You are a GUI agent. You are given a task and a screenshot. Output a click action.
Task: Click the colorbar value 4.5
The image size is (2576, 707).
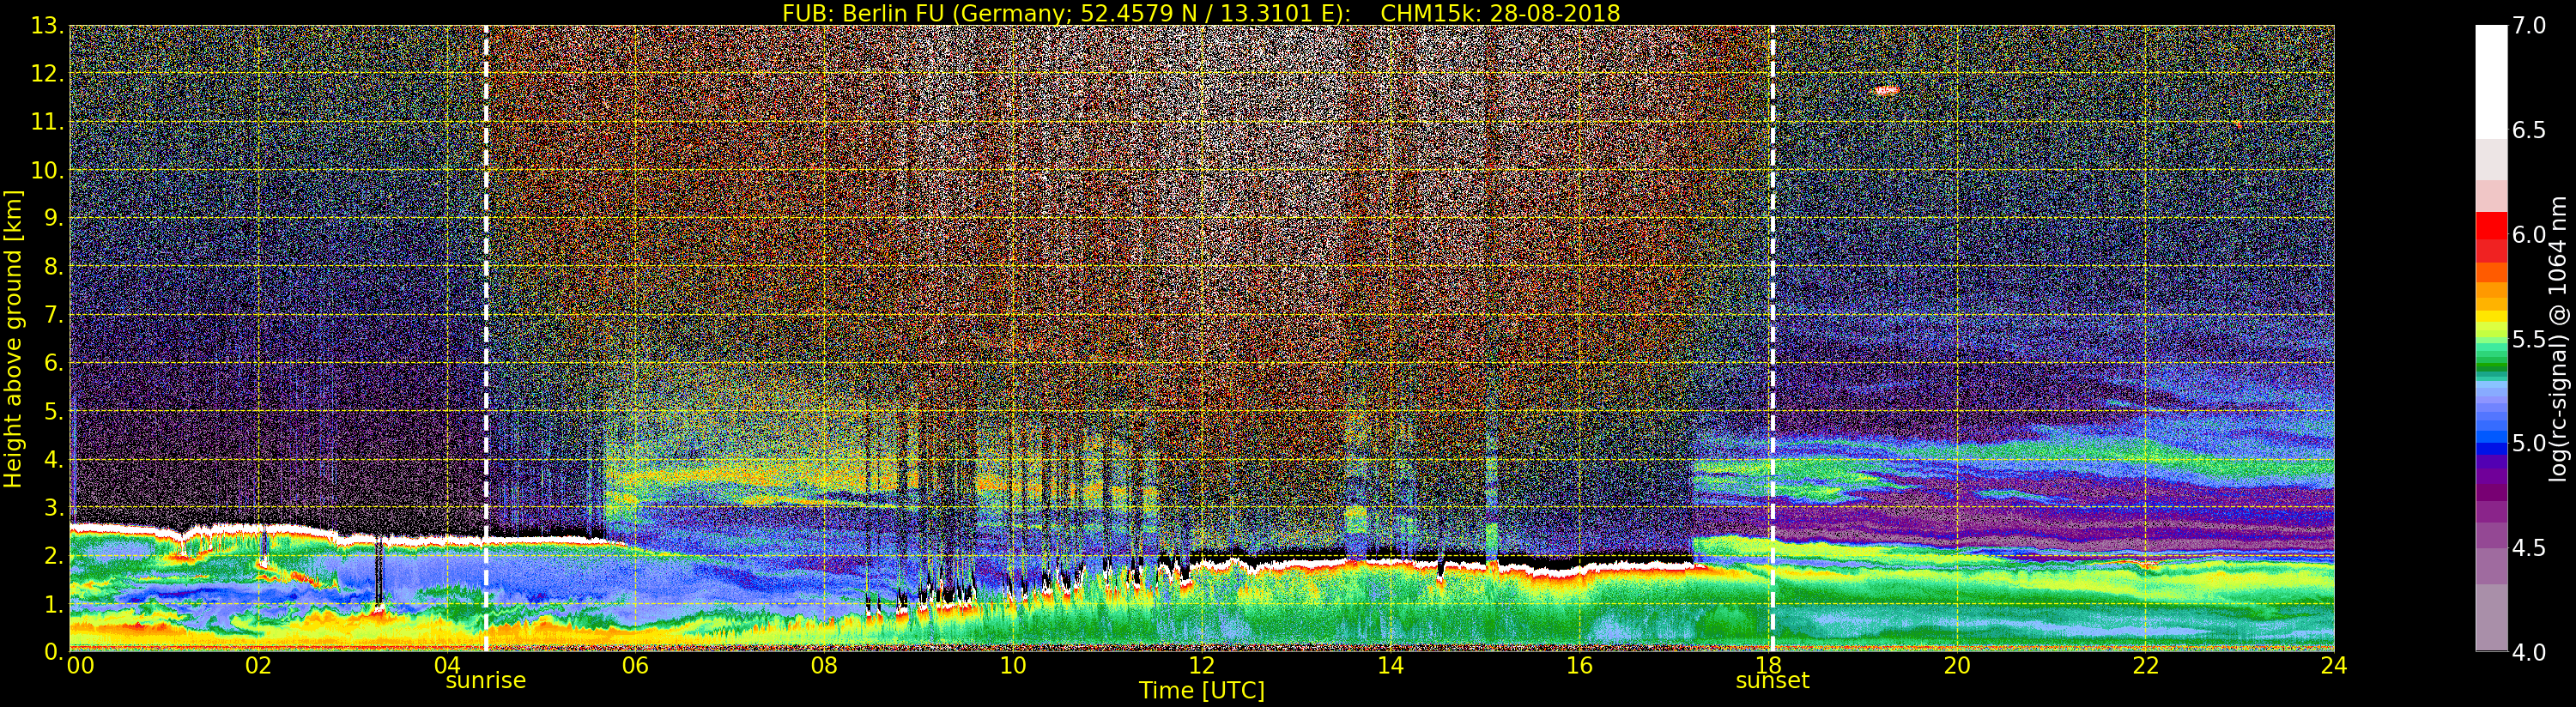coord(2529,548)
